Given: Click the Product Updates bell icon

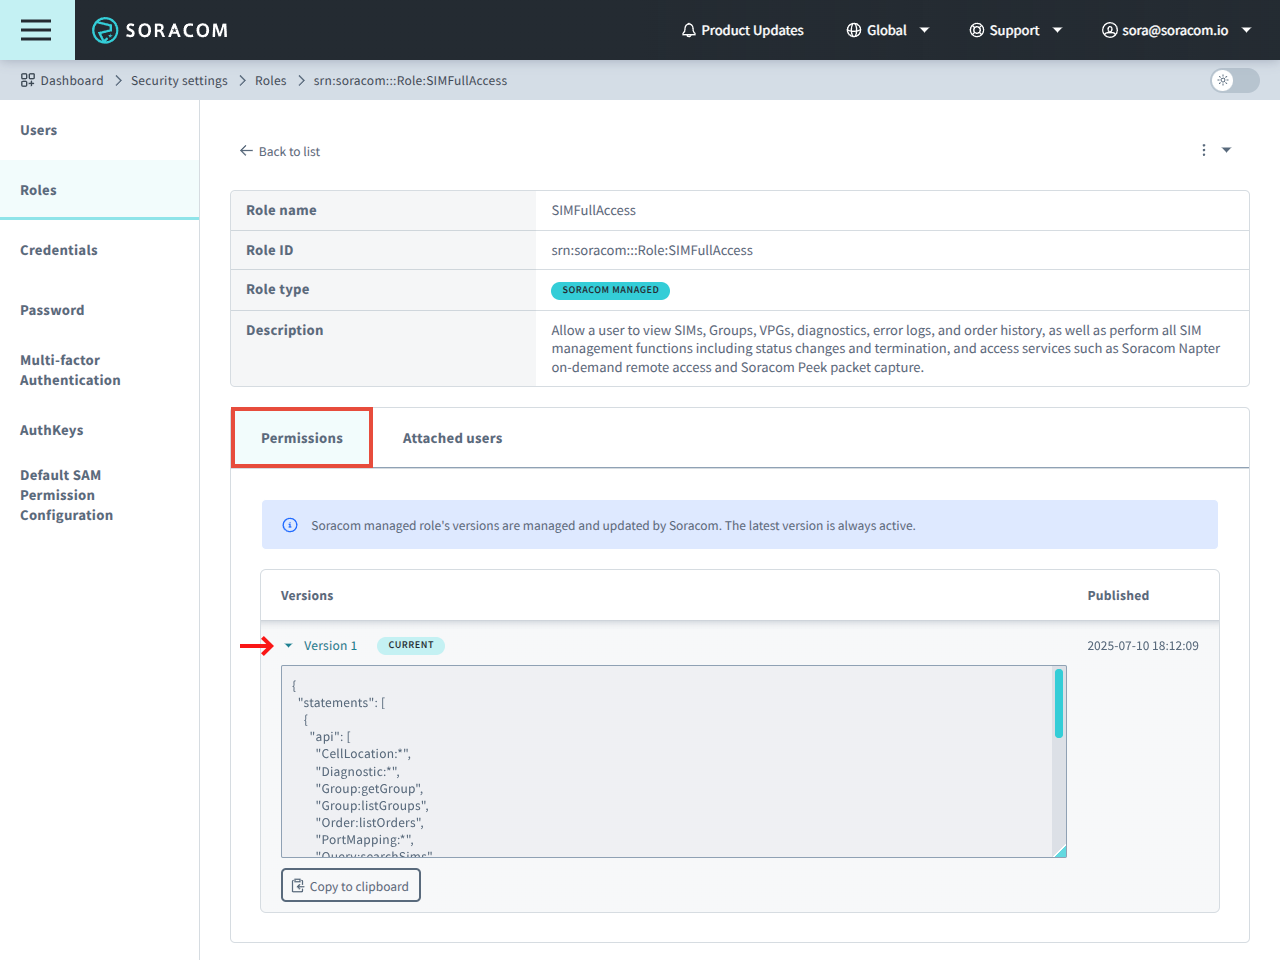Looking at the screenshot, I should click(x=688, y=30).
